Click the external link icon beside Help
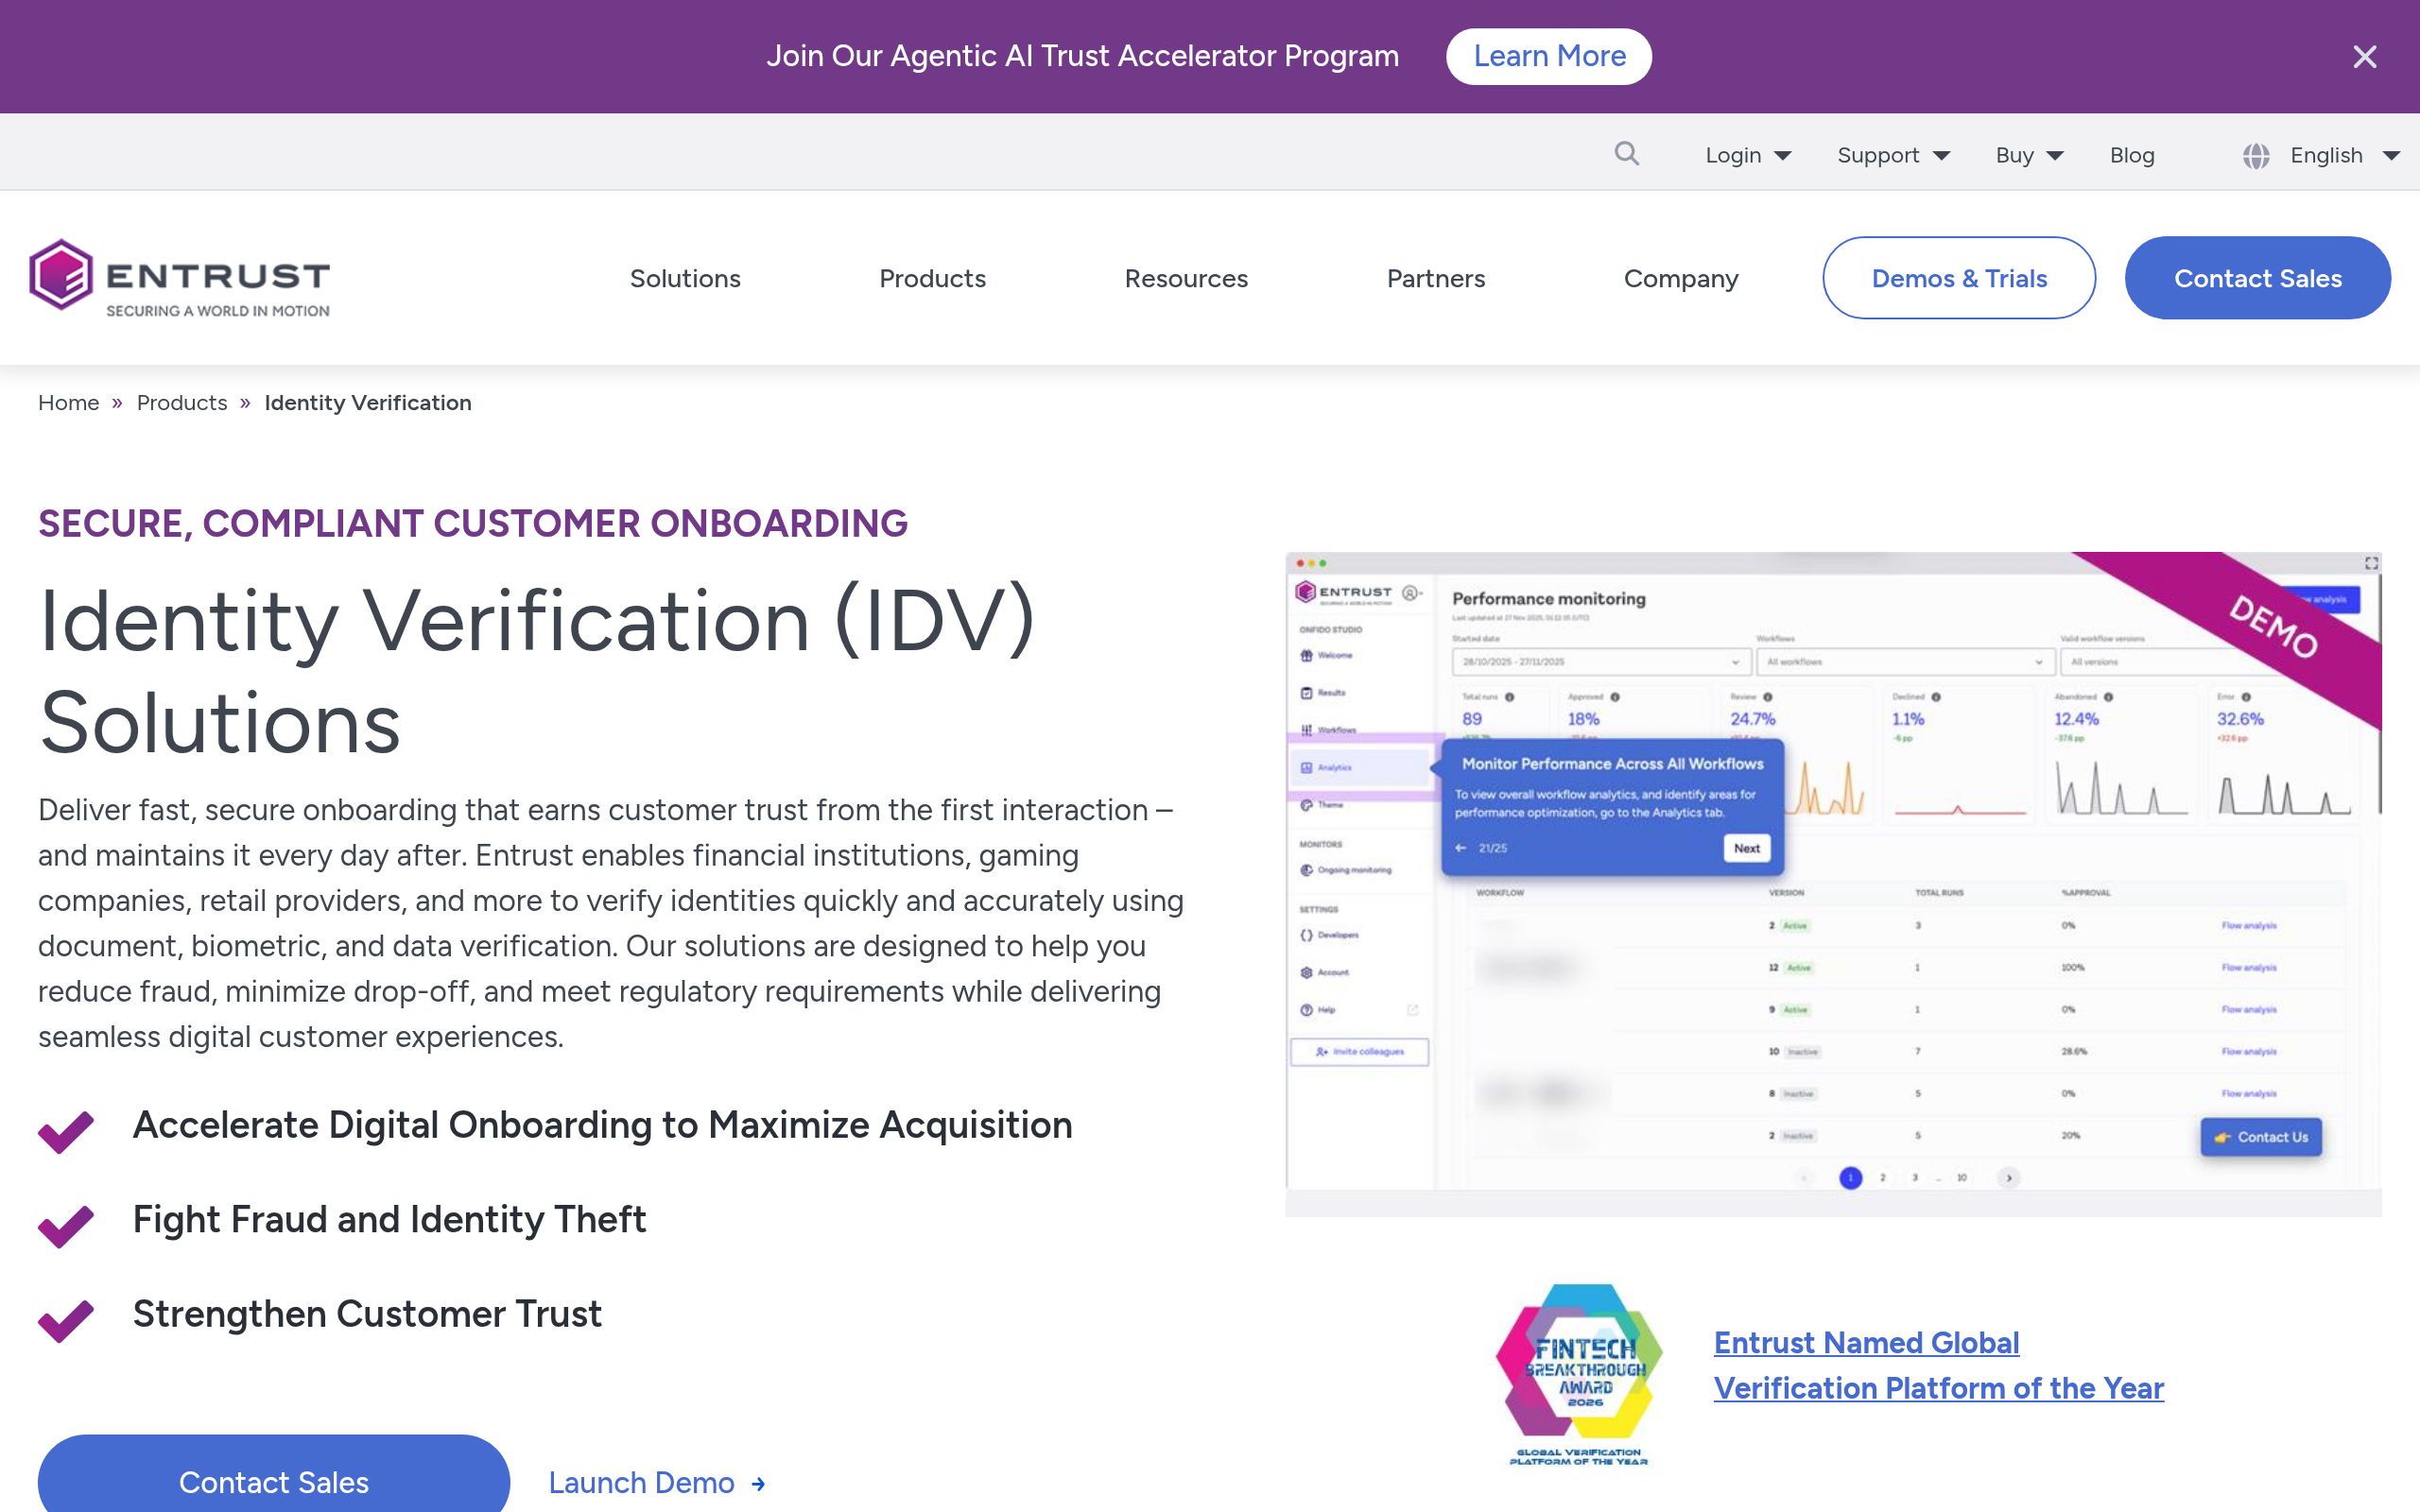2420x1512 pixels. tap(1413, 1010)
